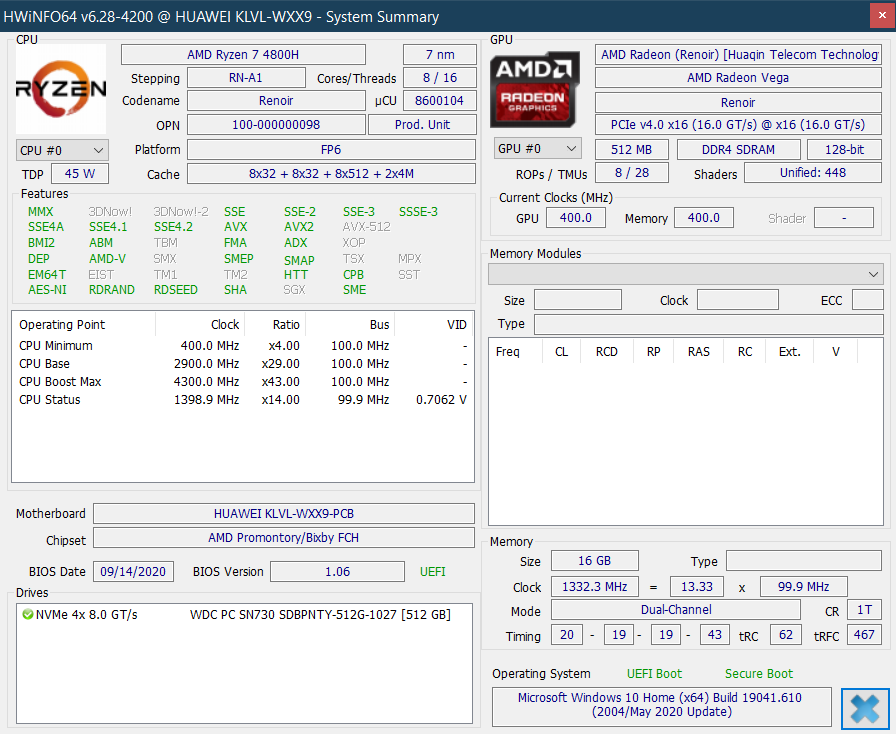Click the HUAWEI KLVL-WXX9-PCB motherboard field
This screenshot has height=734, width=896.
coord(284,513)
